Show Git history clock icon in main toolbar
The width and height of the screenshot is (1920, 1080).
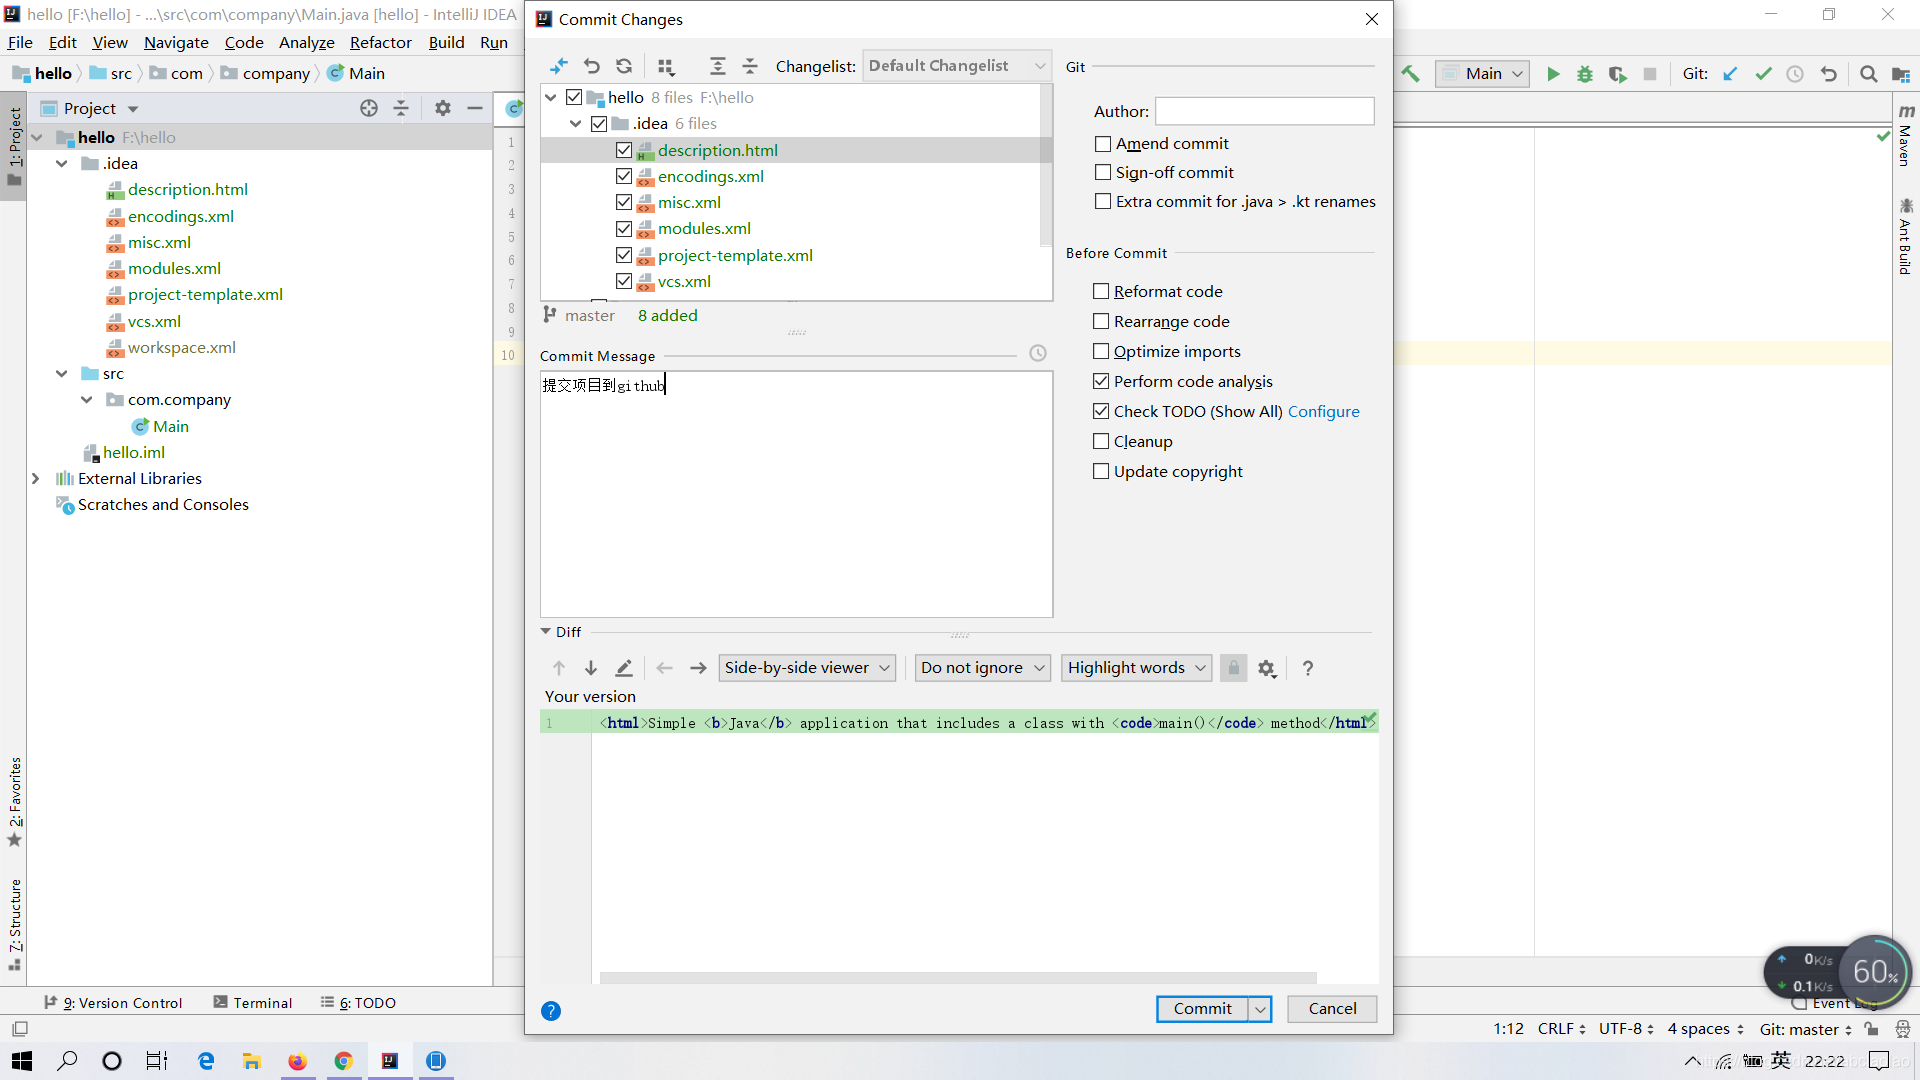1796,74
